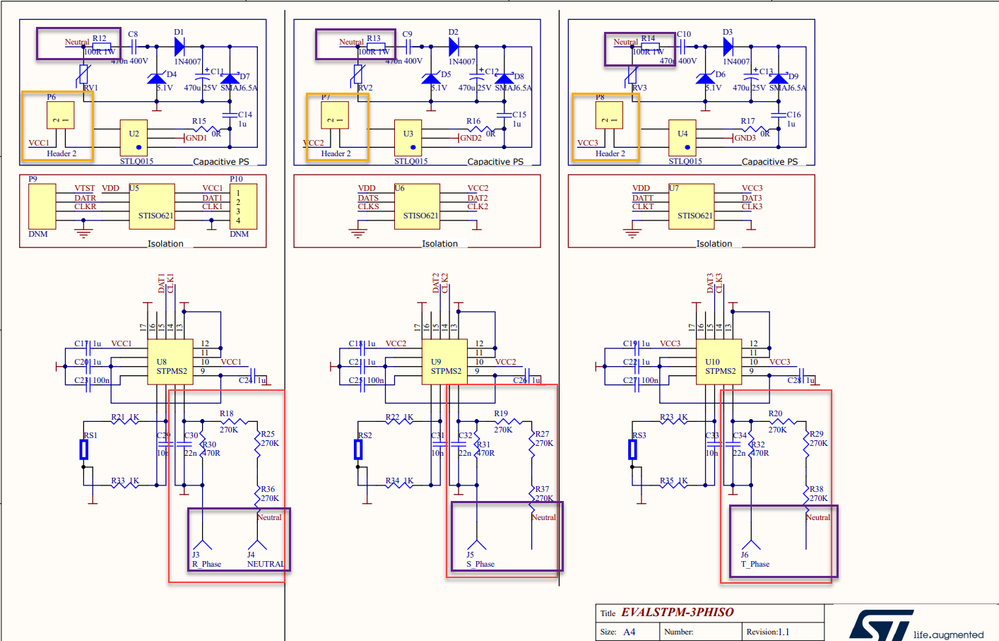Click the C26 capacitor label

[x=520, y=380]
